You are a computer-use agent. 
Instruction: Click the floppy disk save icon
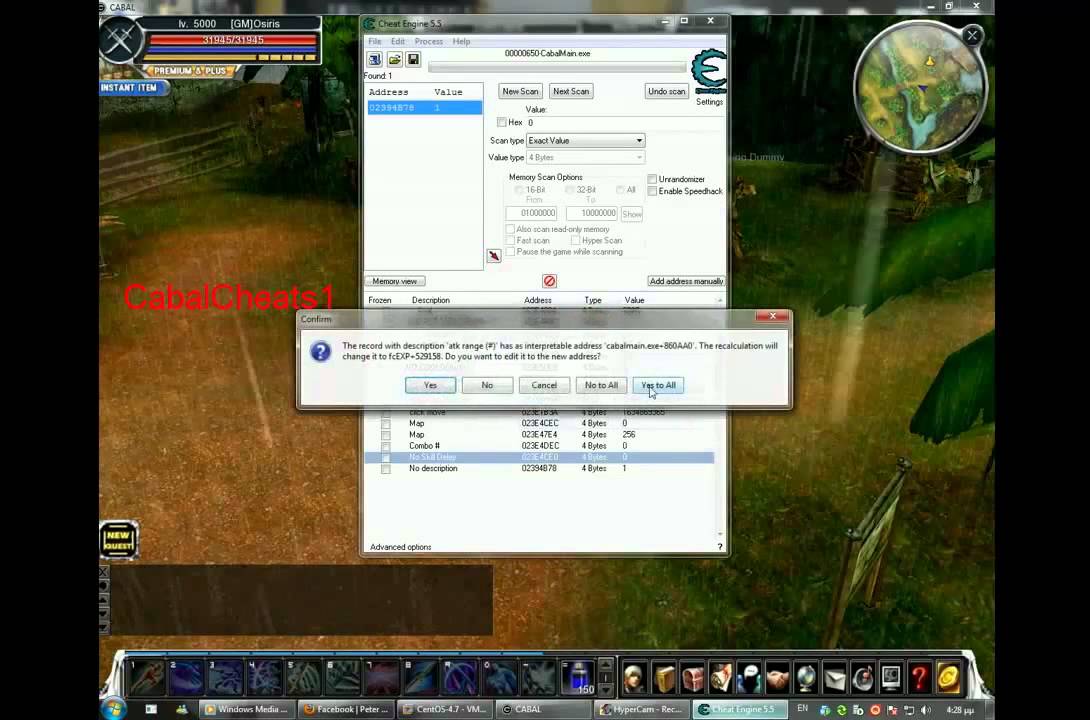pos(413,59)
